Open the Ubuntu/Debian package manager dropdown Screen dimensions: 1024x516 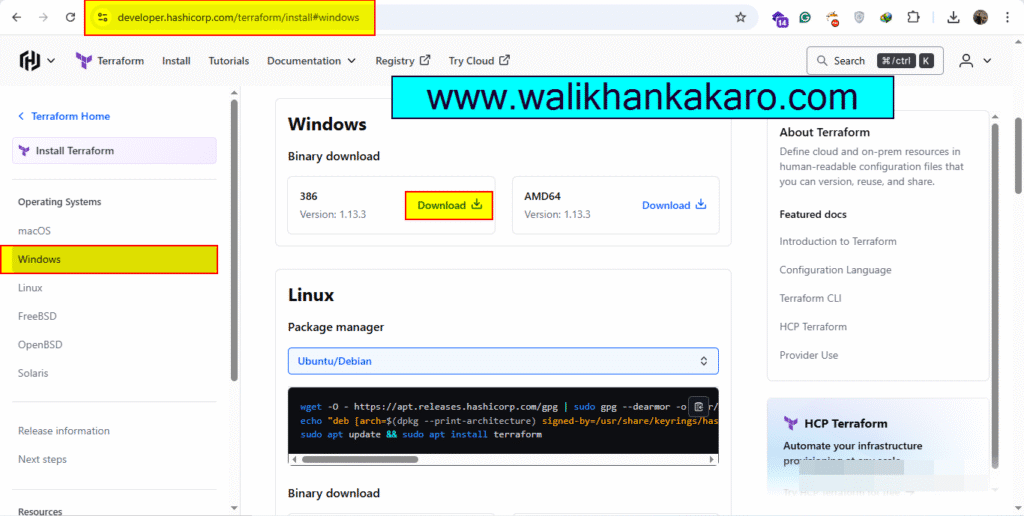point(502,361)
